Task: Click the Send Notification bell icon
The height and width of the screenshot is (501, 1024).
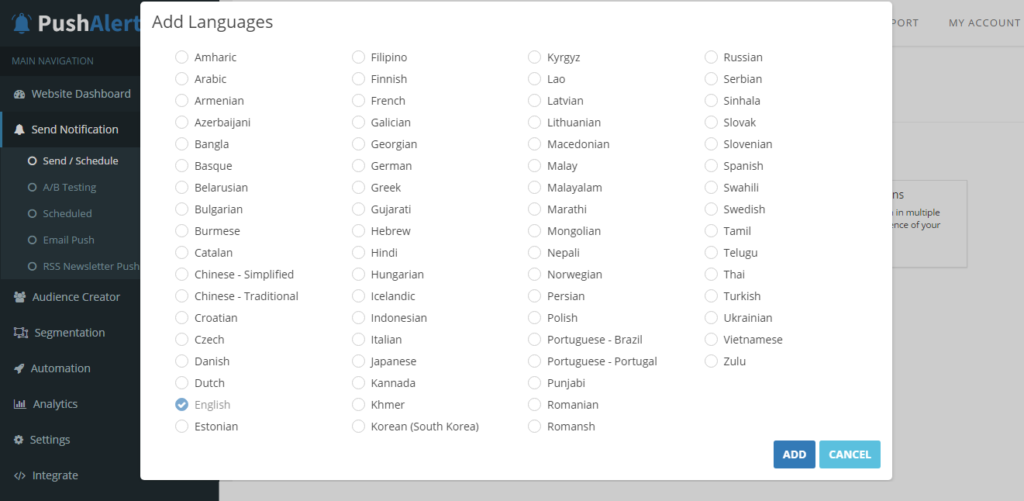Action: click(x=20, y=129)
